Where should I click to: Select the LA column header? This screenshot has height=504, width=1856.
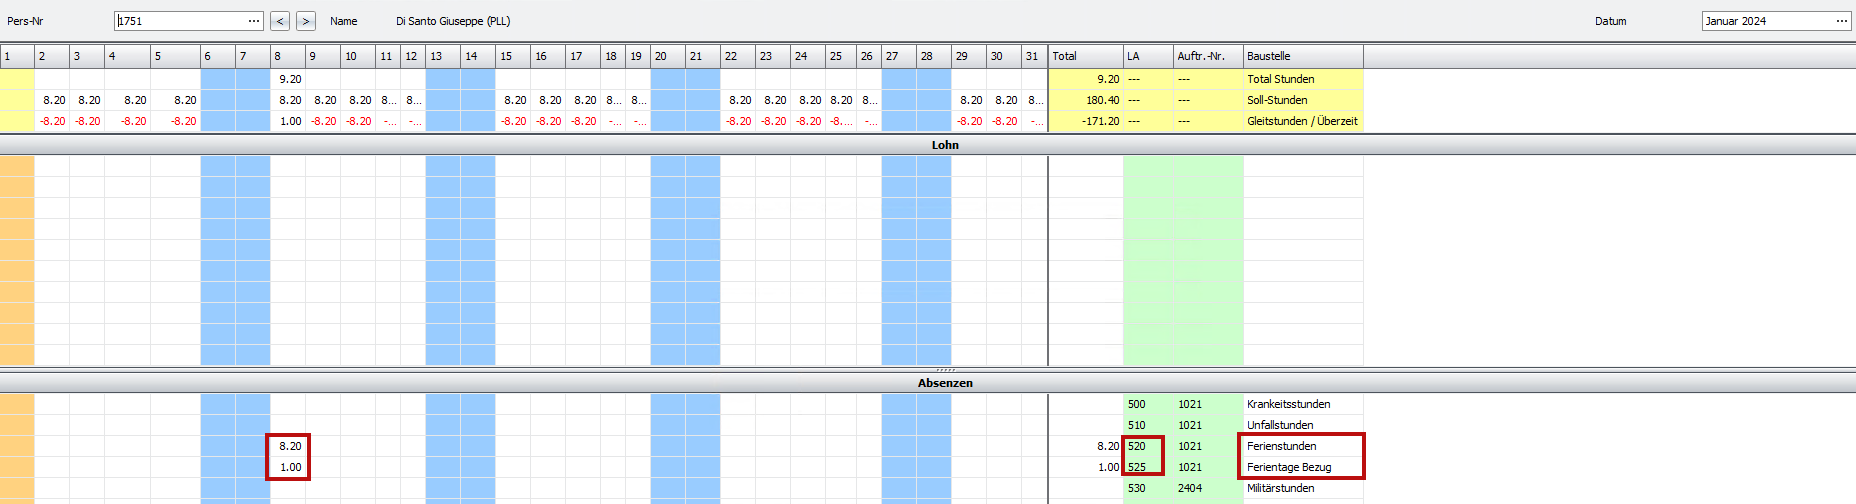coord(1148,56)
